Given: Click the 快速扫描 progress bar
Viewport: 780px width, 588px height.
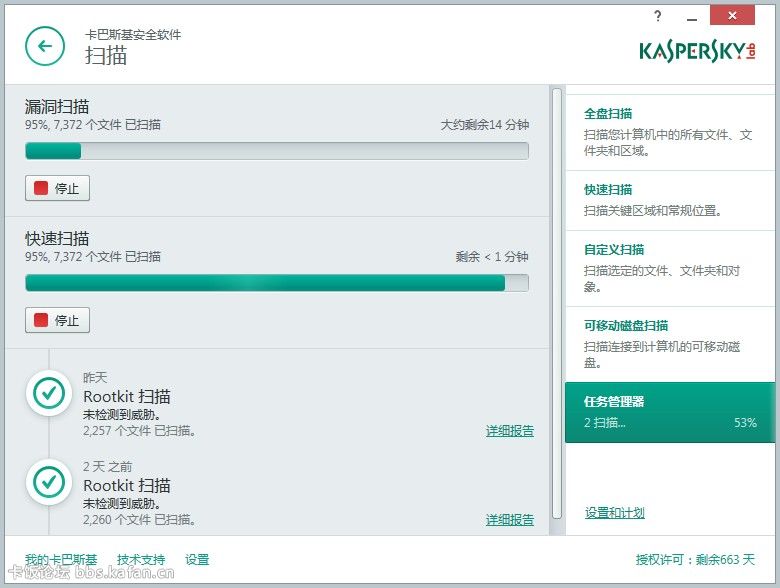Looking at the screenshot, I should (x=277, y=283).
